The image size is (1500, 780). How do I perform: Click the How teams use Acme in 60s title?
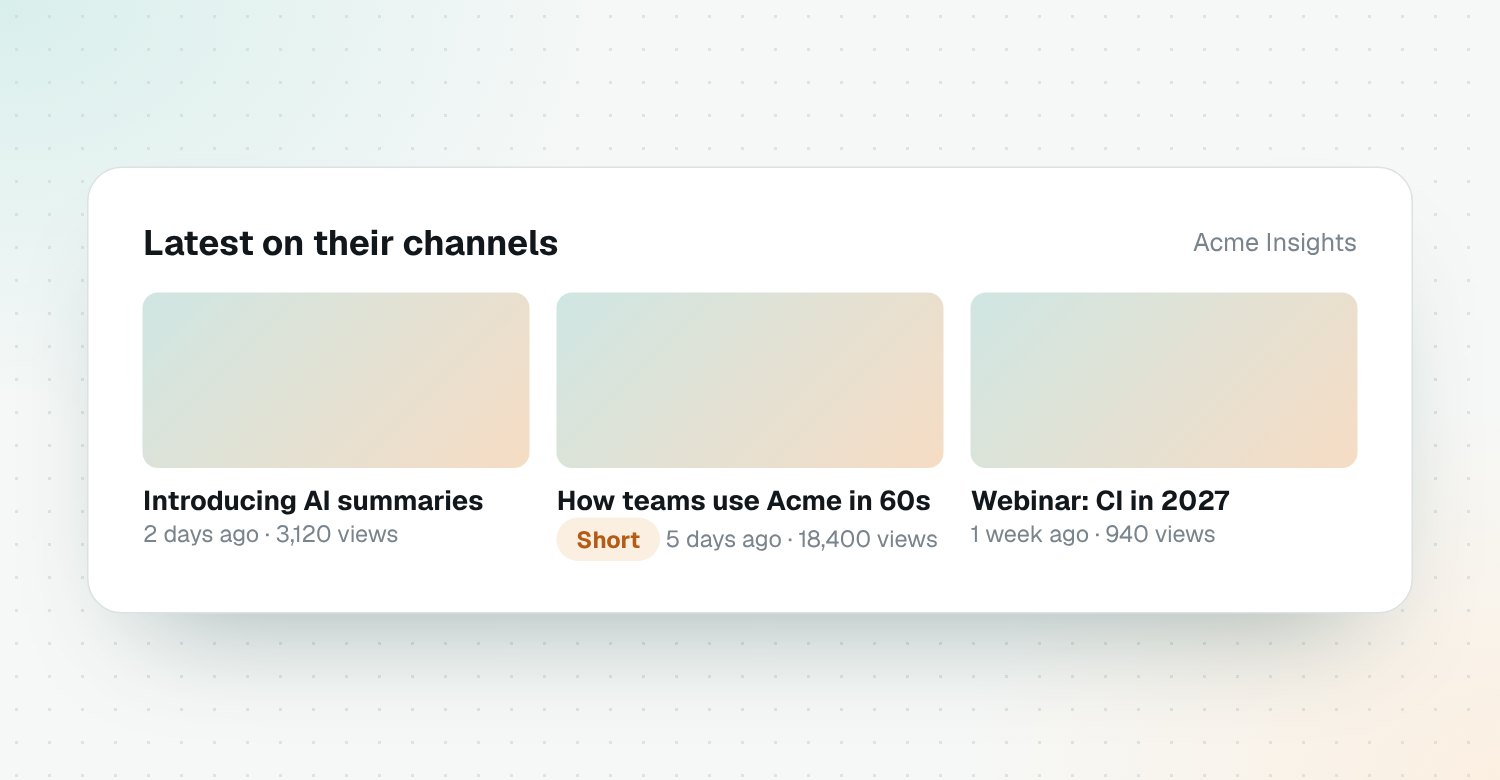[744, 500]
